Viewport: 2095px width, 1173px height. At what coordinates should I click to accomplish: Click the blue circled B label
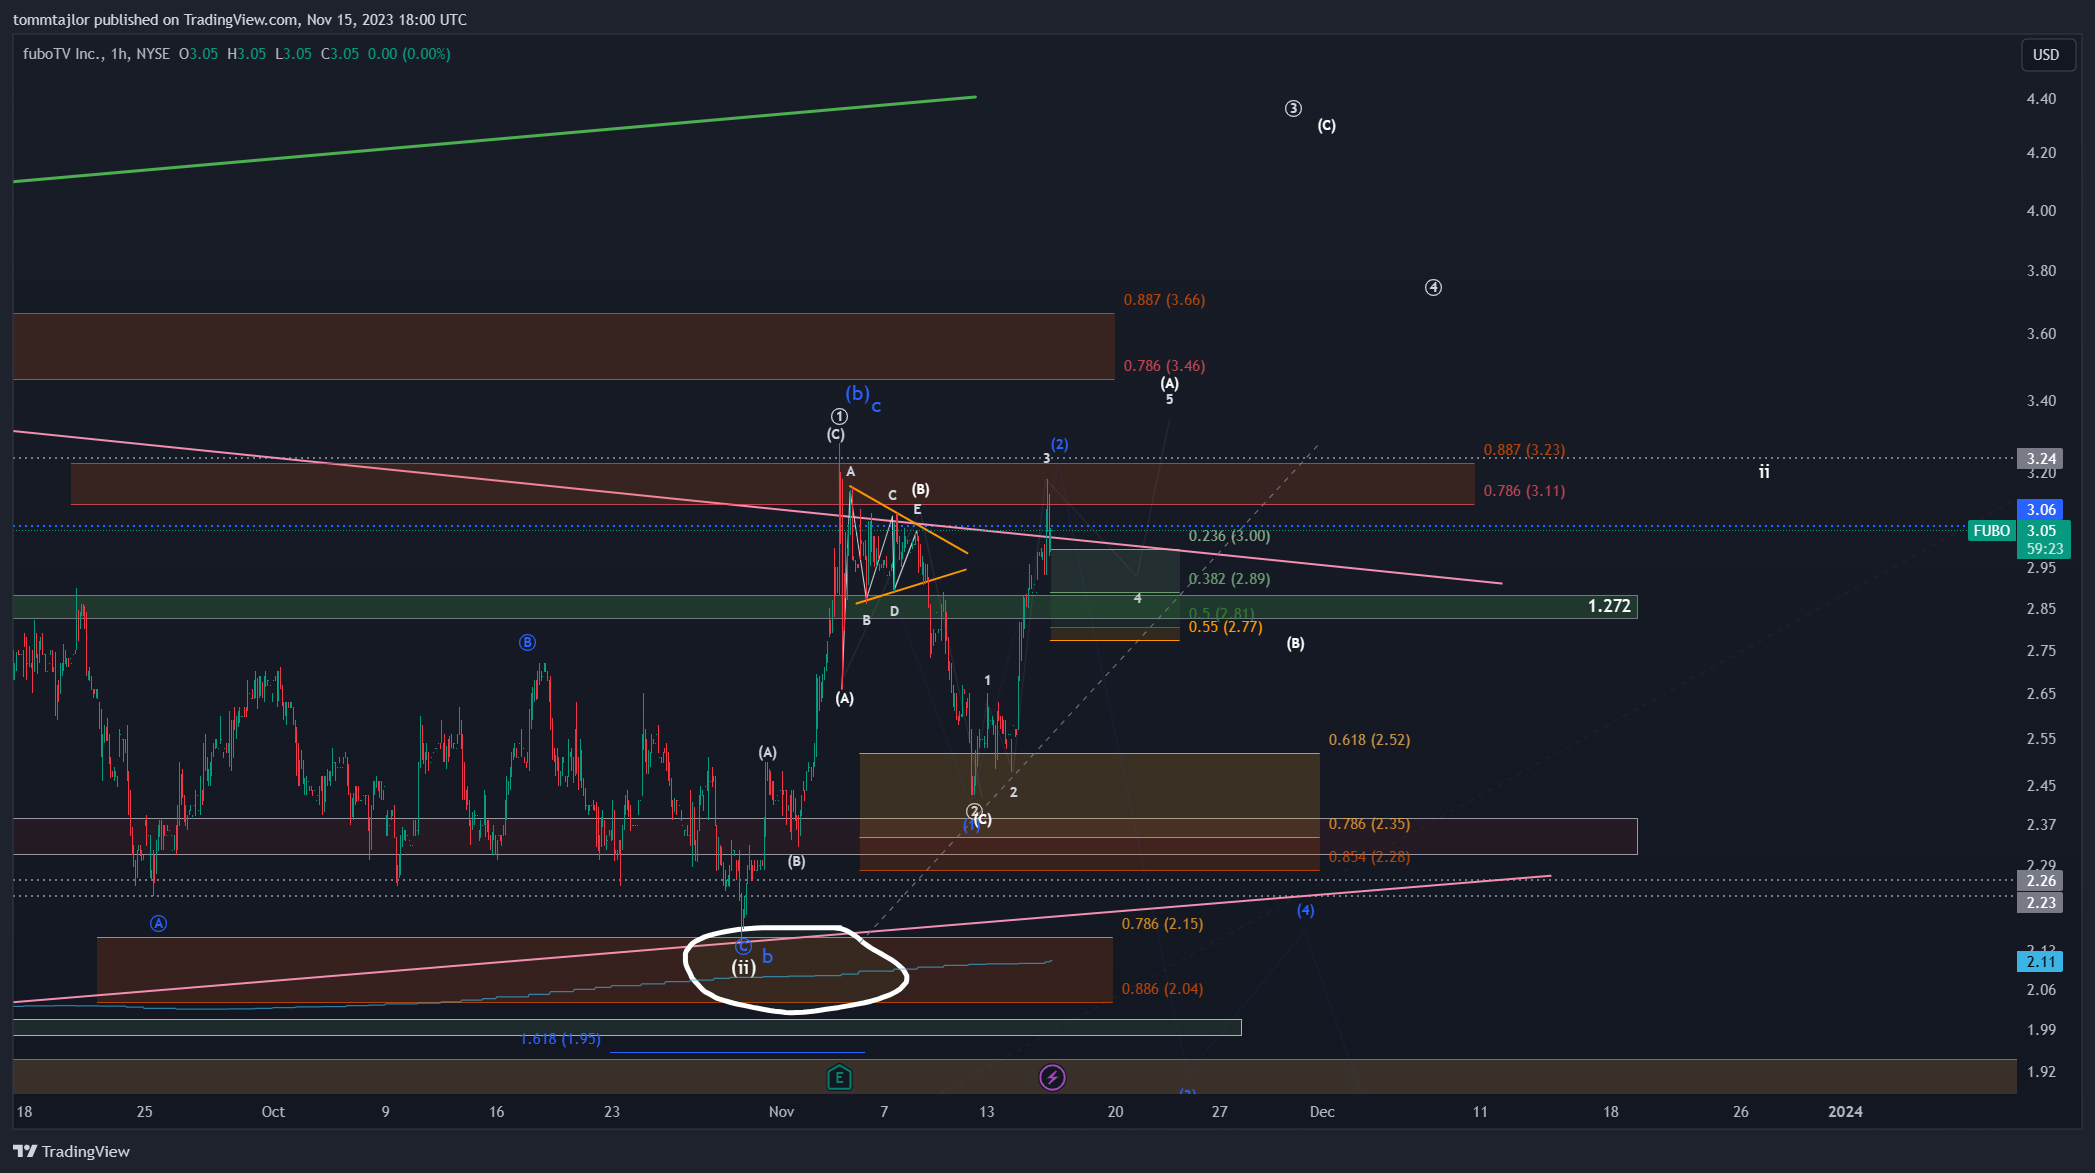coord(527,643)
